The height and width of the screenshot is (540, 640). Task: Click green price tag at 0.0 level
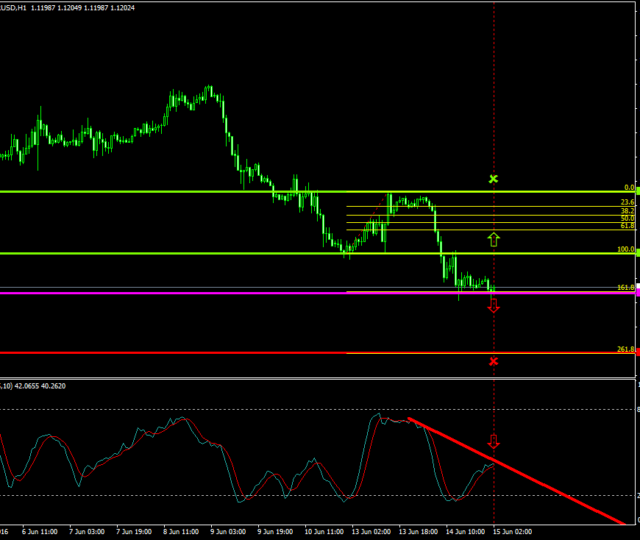pos(637,190)
